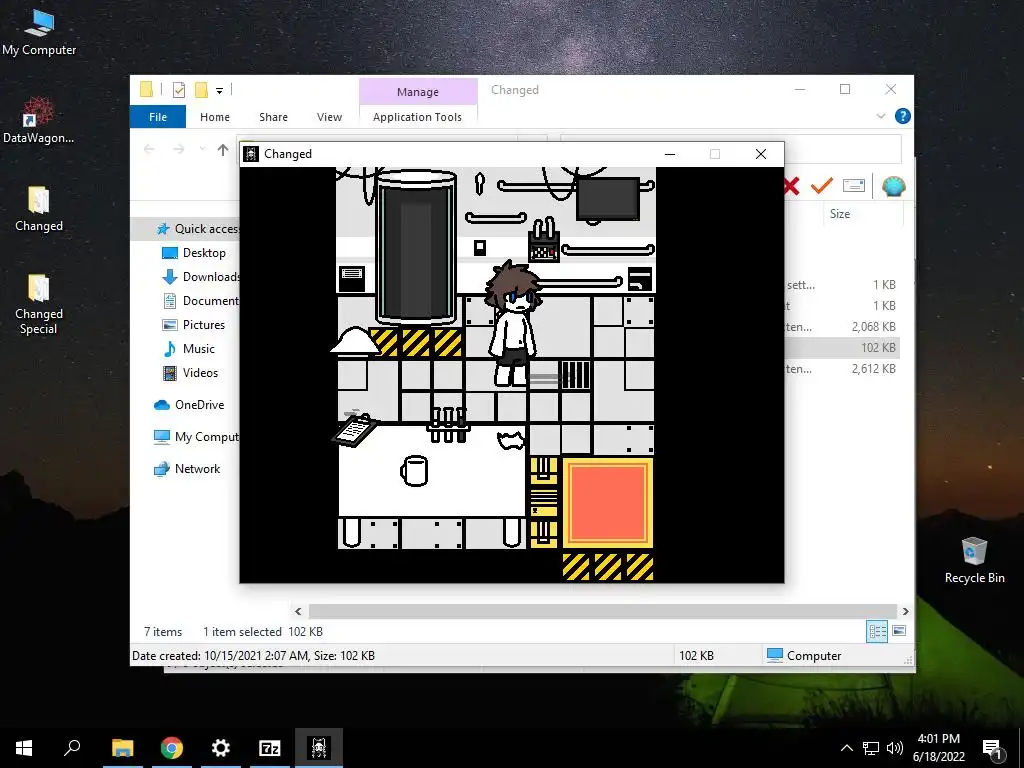This screenshot has width=1024, height=768.
Task: Click the blue shell icon in Explorer ribbon
Action: 893,186
